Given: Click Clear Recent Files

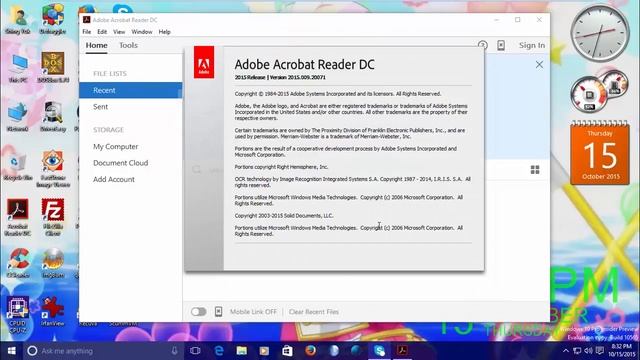Looking at the screenshot, I should [x=314, y=311].
